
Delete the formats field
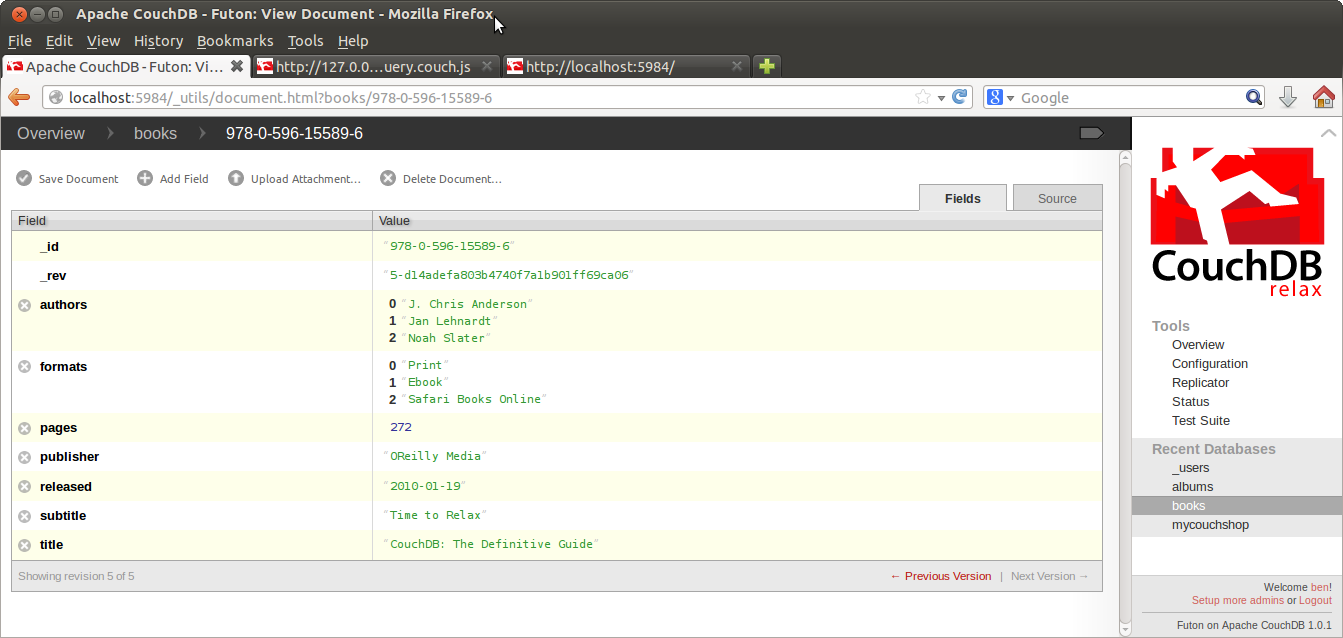[25, 367]
